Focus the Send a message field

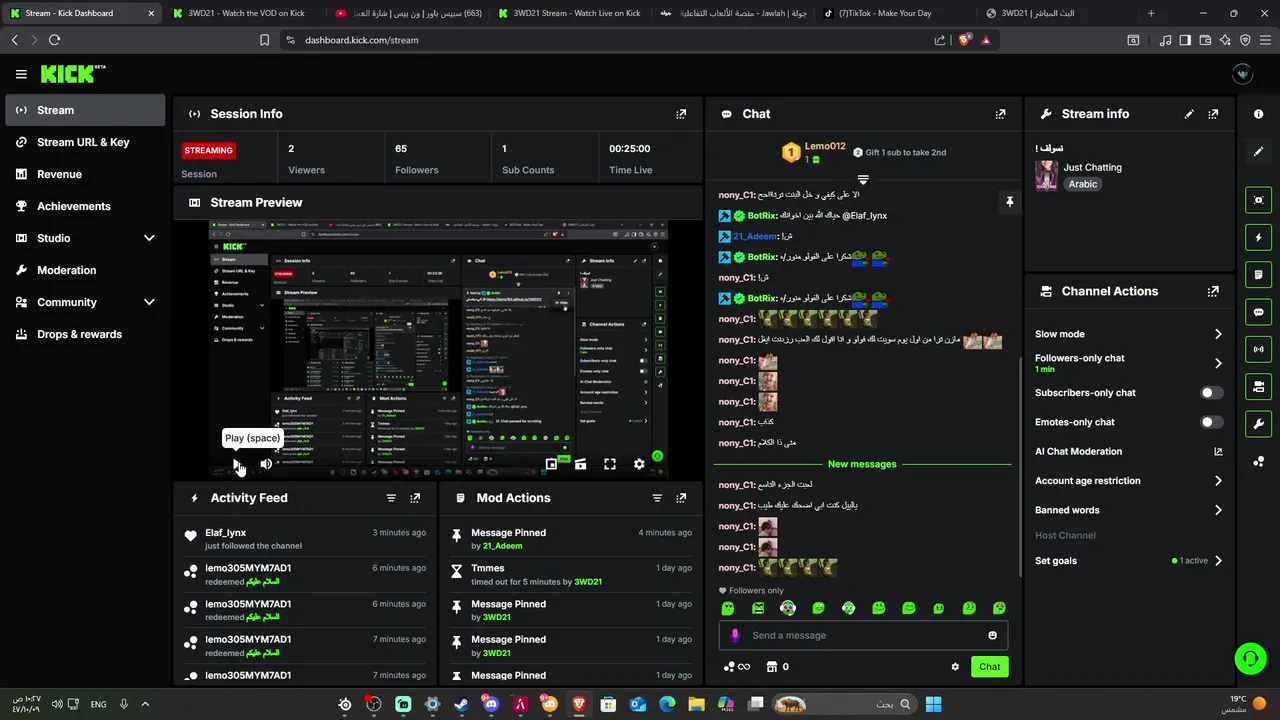863,635
